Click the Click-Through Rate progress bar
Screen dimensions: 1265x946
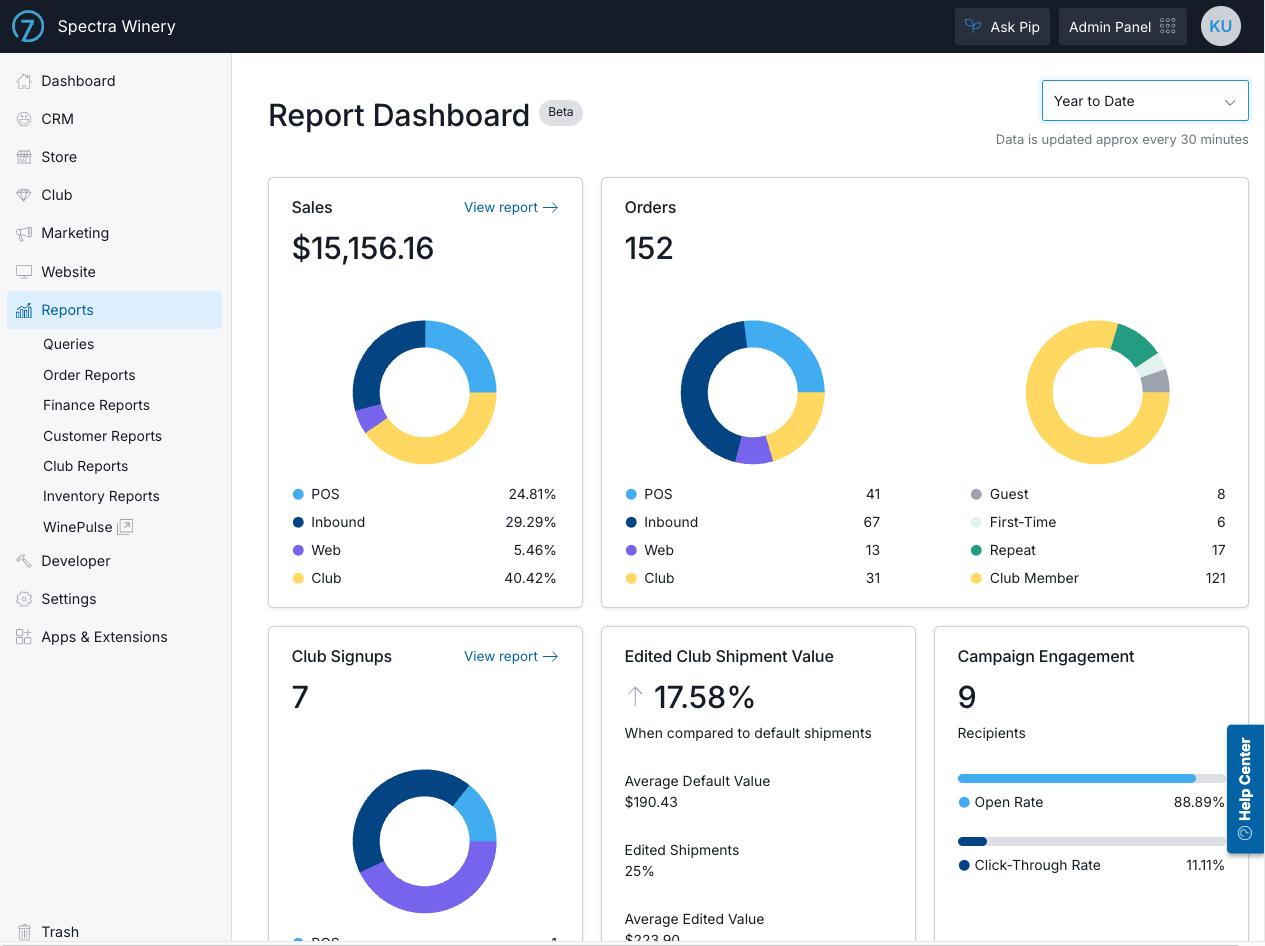(1091, 842)
